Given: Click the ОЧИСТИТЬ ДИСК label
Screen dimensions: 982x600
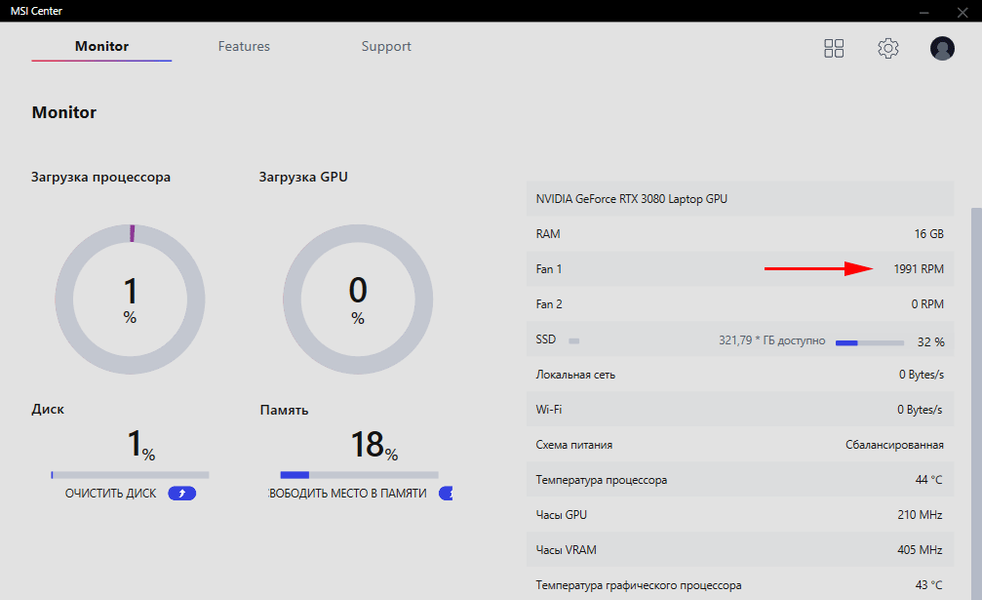Looking at the screenshot, I should coord(111,494).
